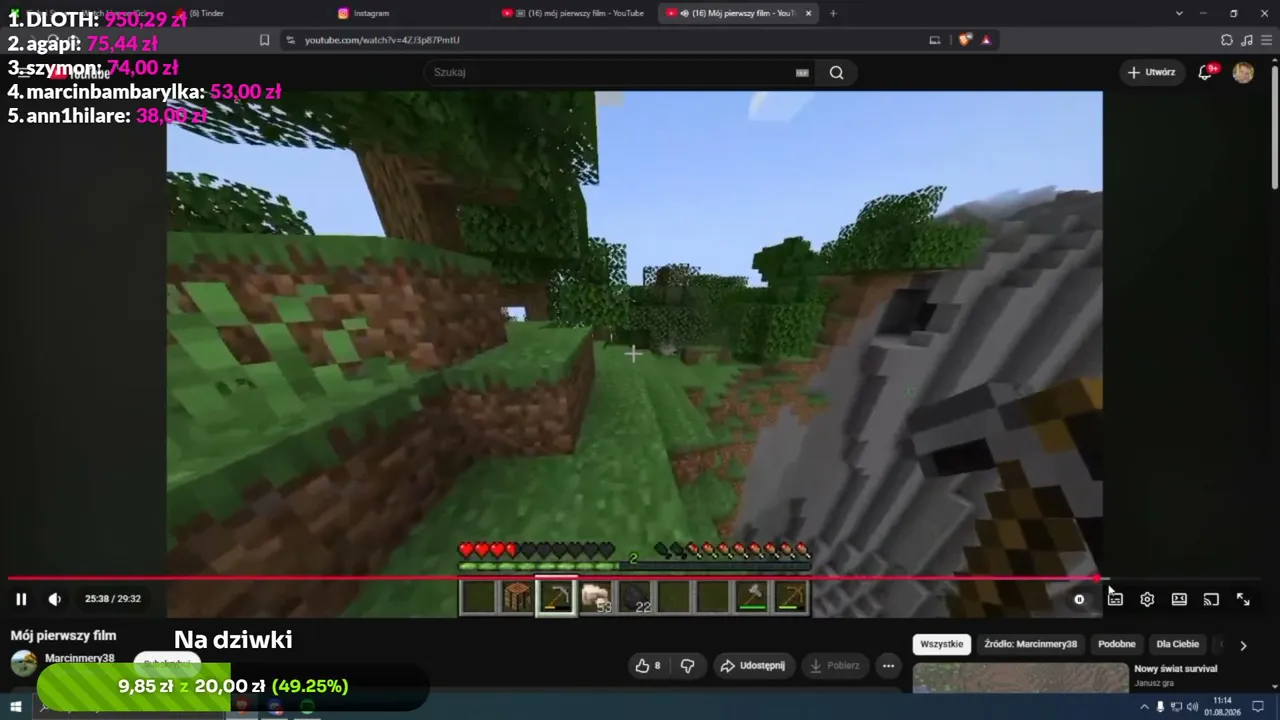The image size is (1280, 720).
Task: Show more filter chips with the right arrow
Action: [x=1243, y=645]
